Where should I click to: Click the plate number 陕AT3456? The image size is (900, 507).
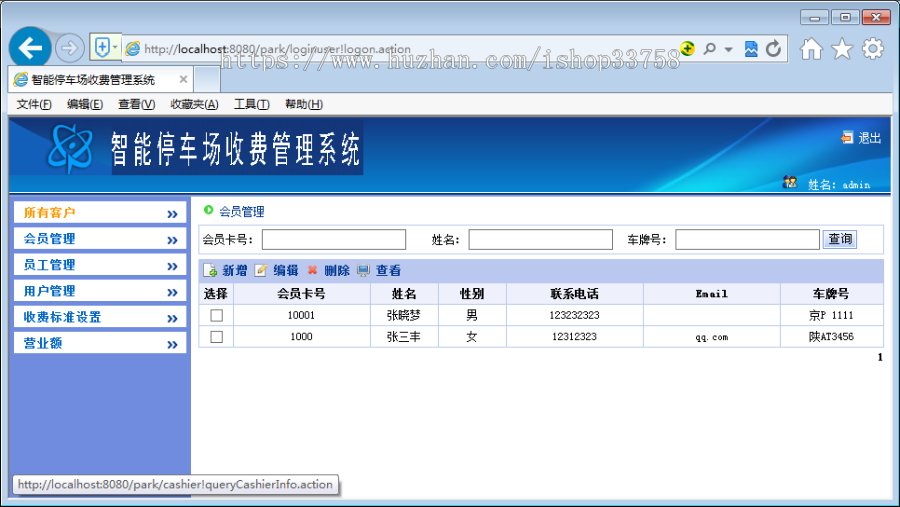coord(831,336)
